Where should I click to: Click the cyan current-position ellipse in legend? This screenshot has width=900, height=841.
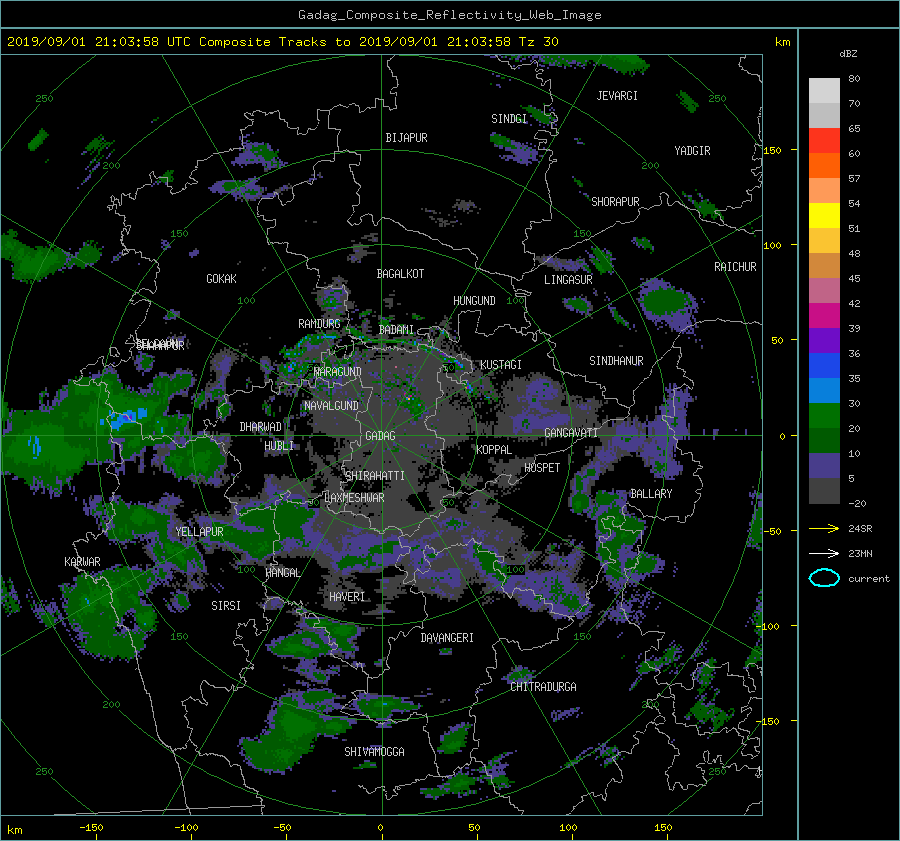coord(824,578)
